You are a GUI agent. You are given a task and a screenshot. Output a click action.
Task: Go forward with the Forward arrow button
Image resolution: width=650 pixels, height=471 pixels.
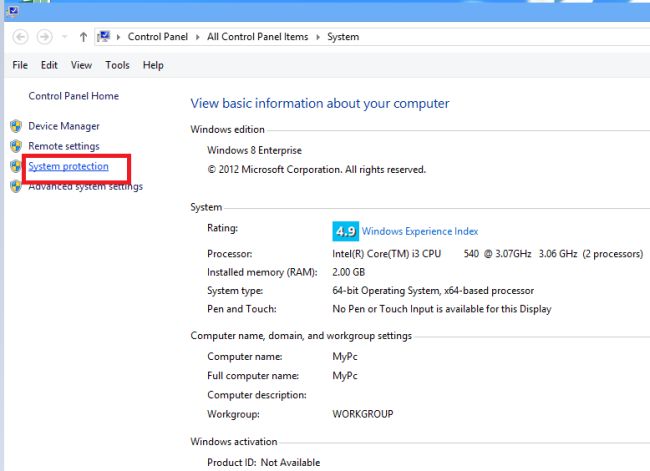pyautogui.click(x=44, y=37)
